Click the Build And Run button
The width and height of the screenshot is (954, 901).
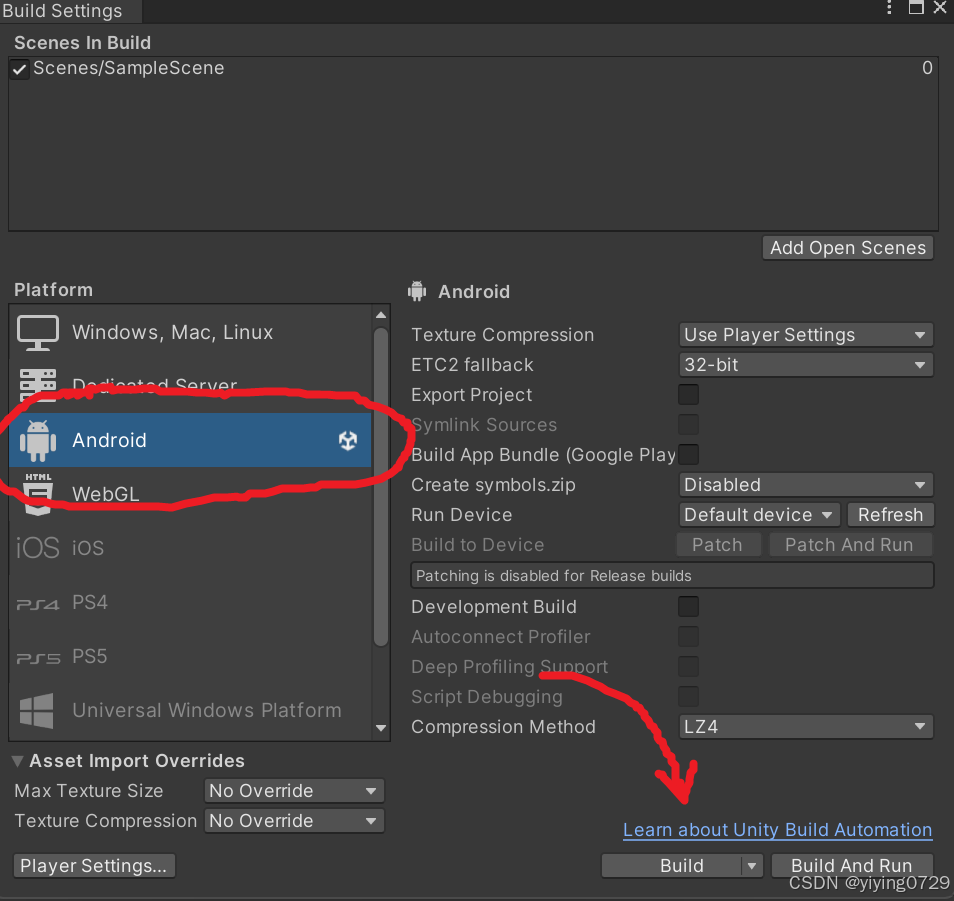(x=852, y=866)
